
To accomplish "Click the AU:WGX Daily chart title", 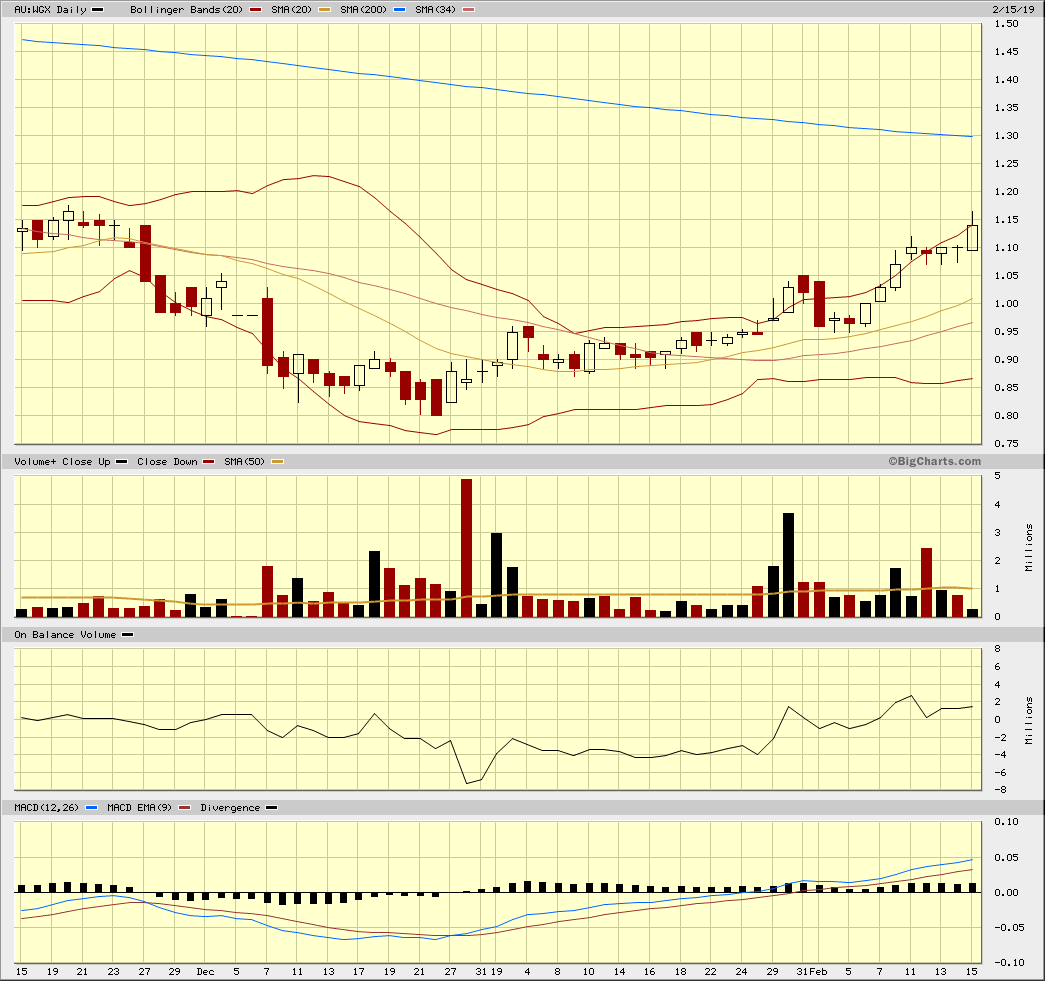I will point(51,9).
